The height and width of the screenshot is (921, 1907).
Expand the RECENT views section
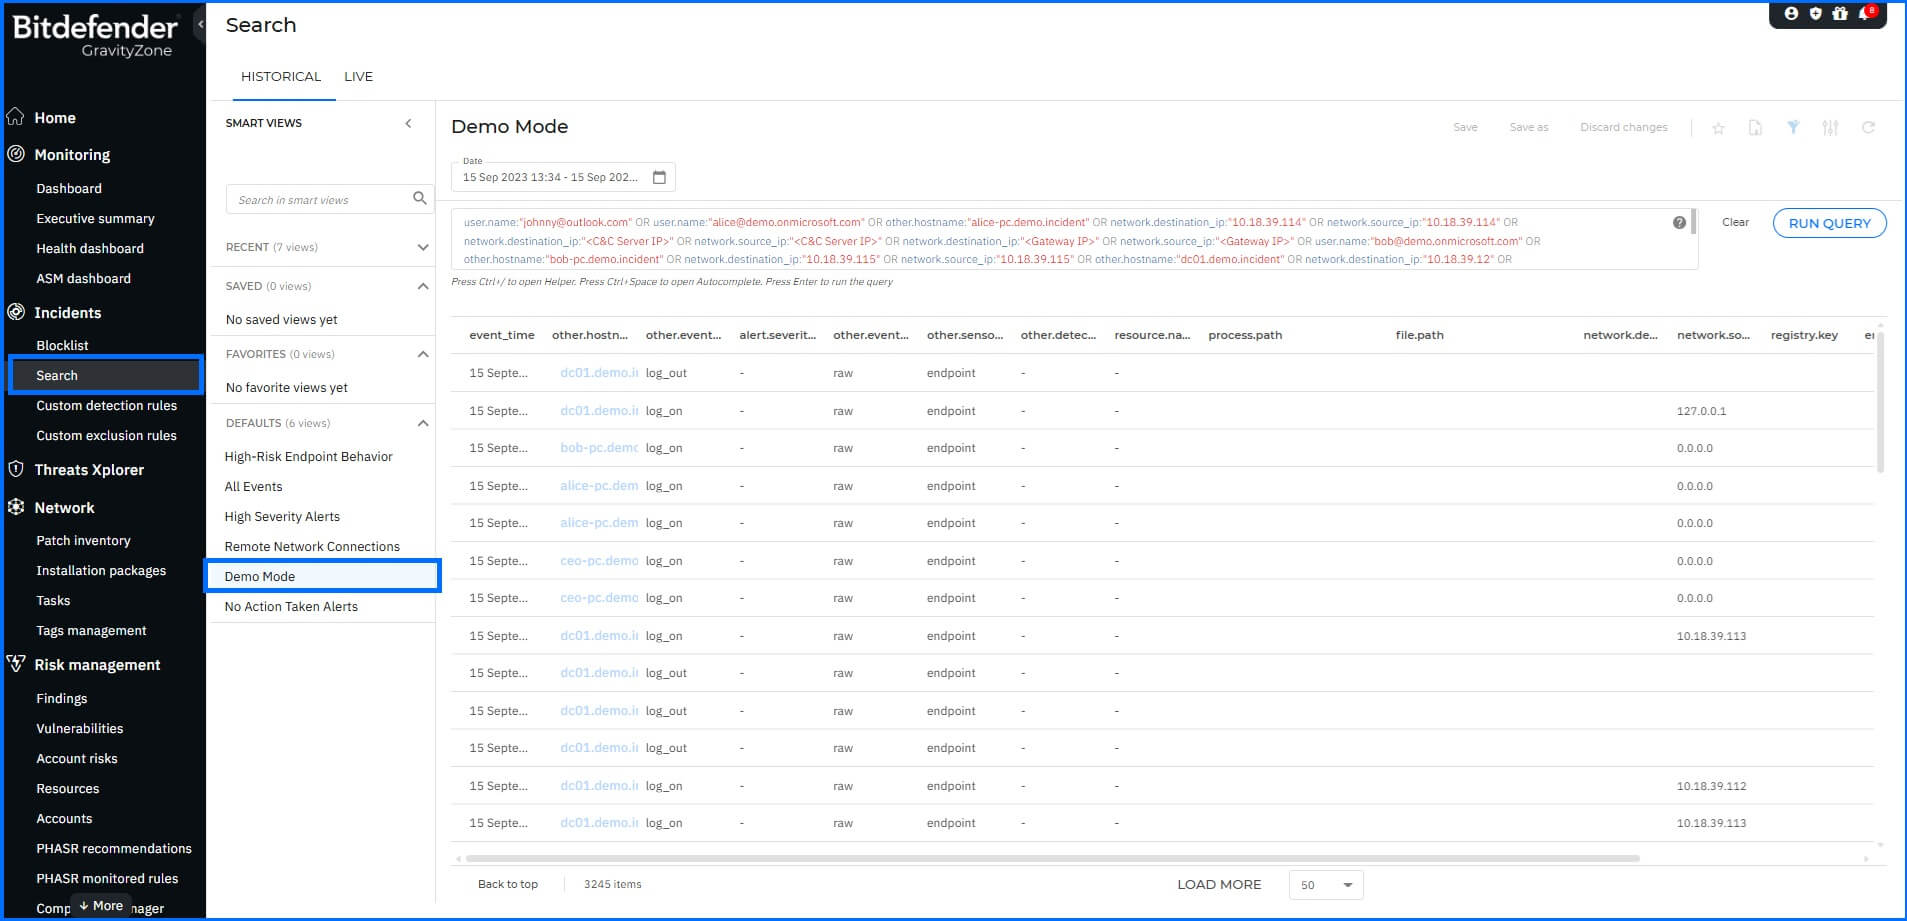click(421, 246)
